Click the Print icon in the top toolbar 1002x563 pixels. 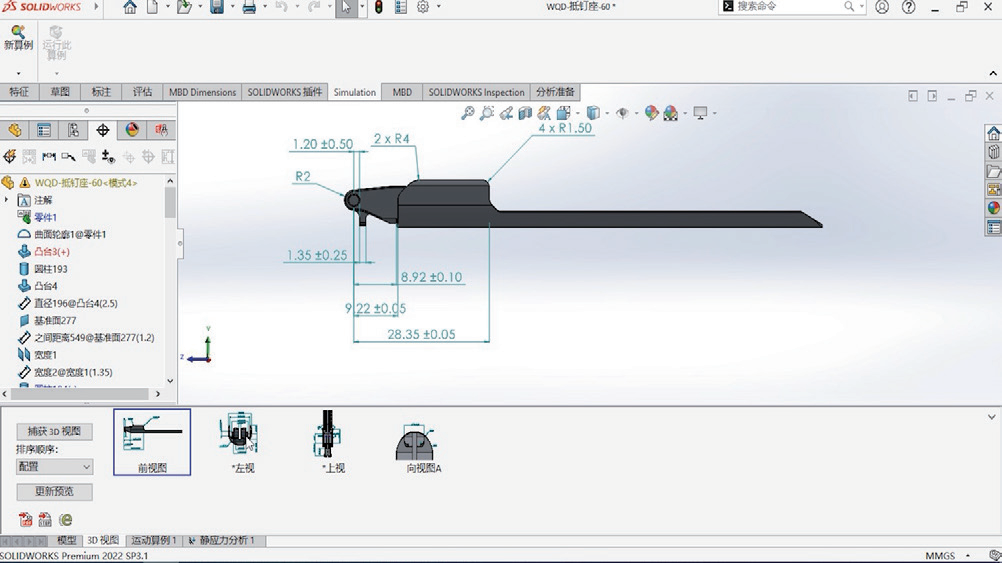point(249,8)
